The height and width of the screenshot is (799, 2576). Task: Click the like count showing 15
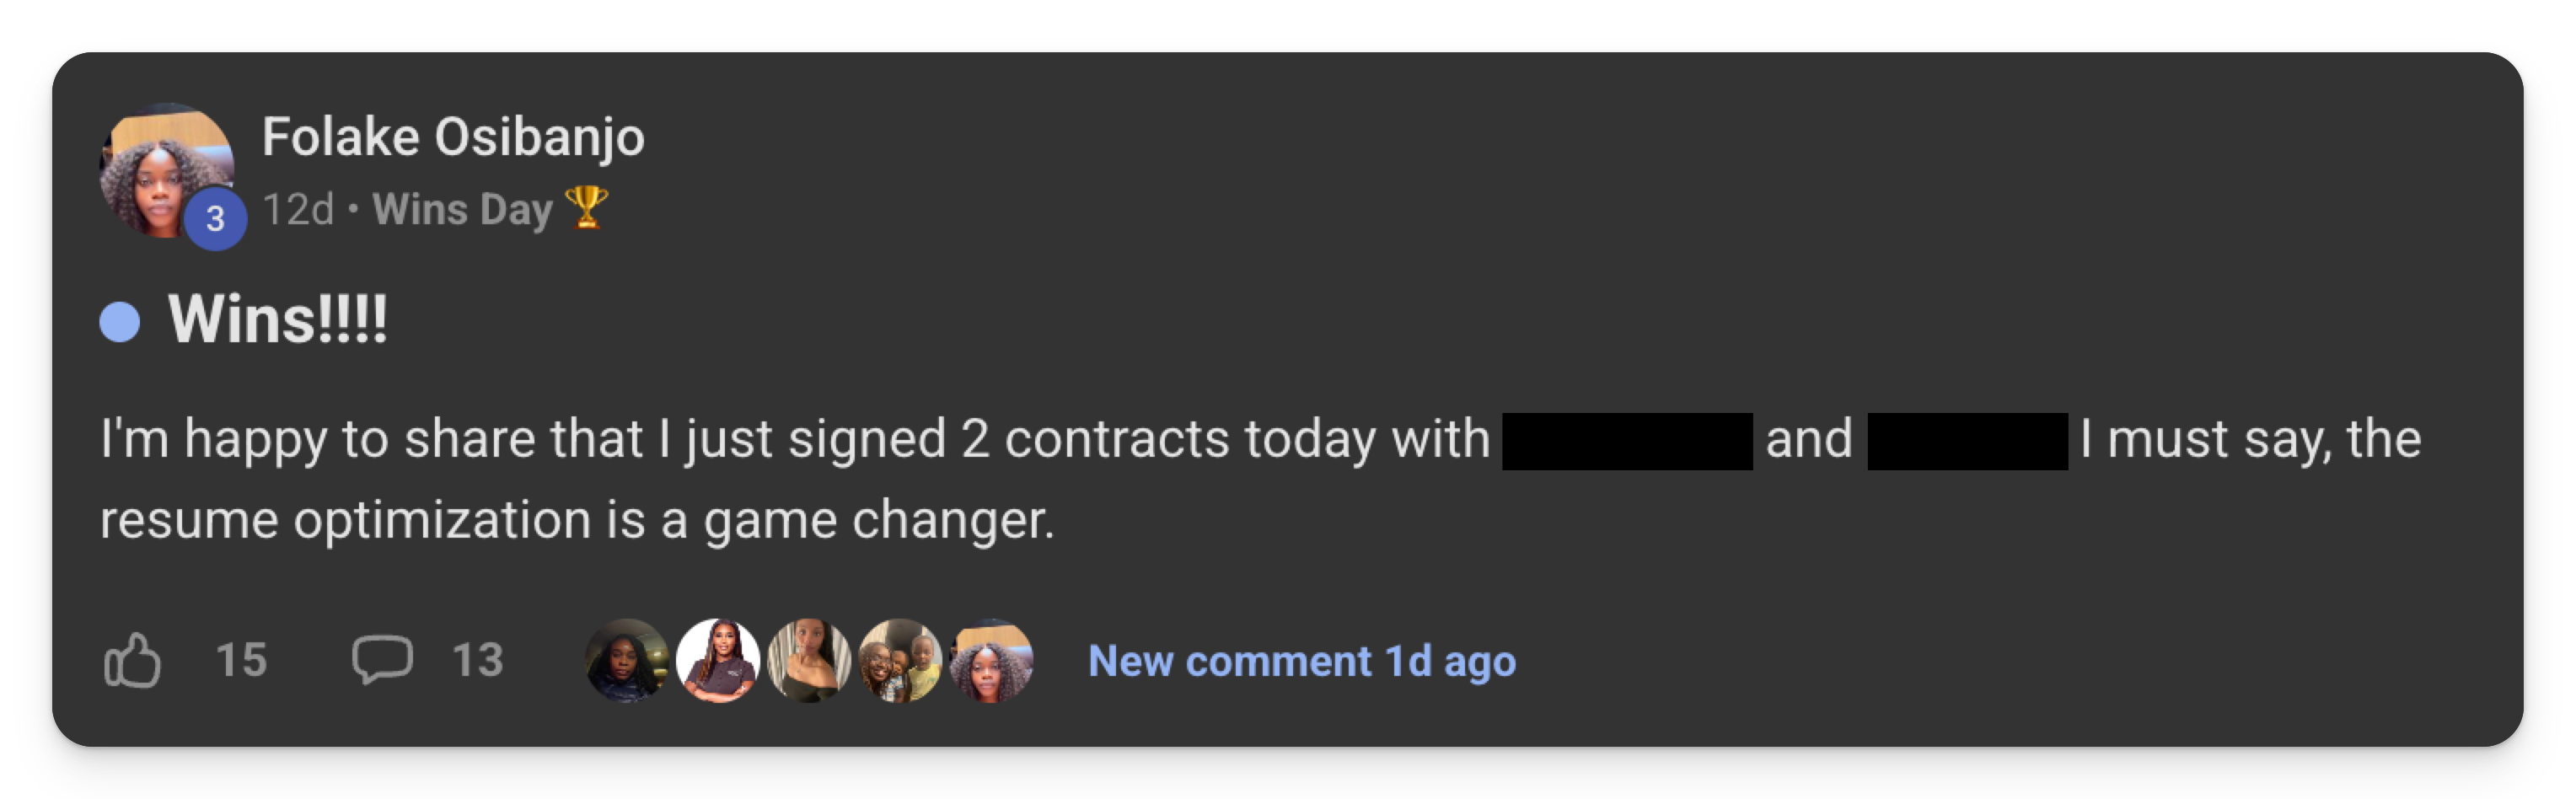click(x=241, y=660)
